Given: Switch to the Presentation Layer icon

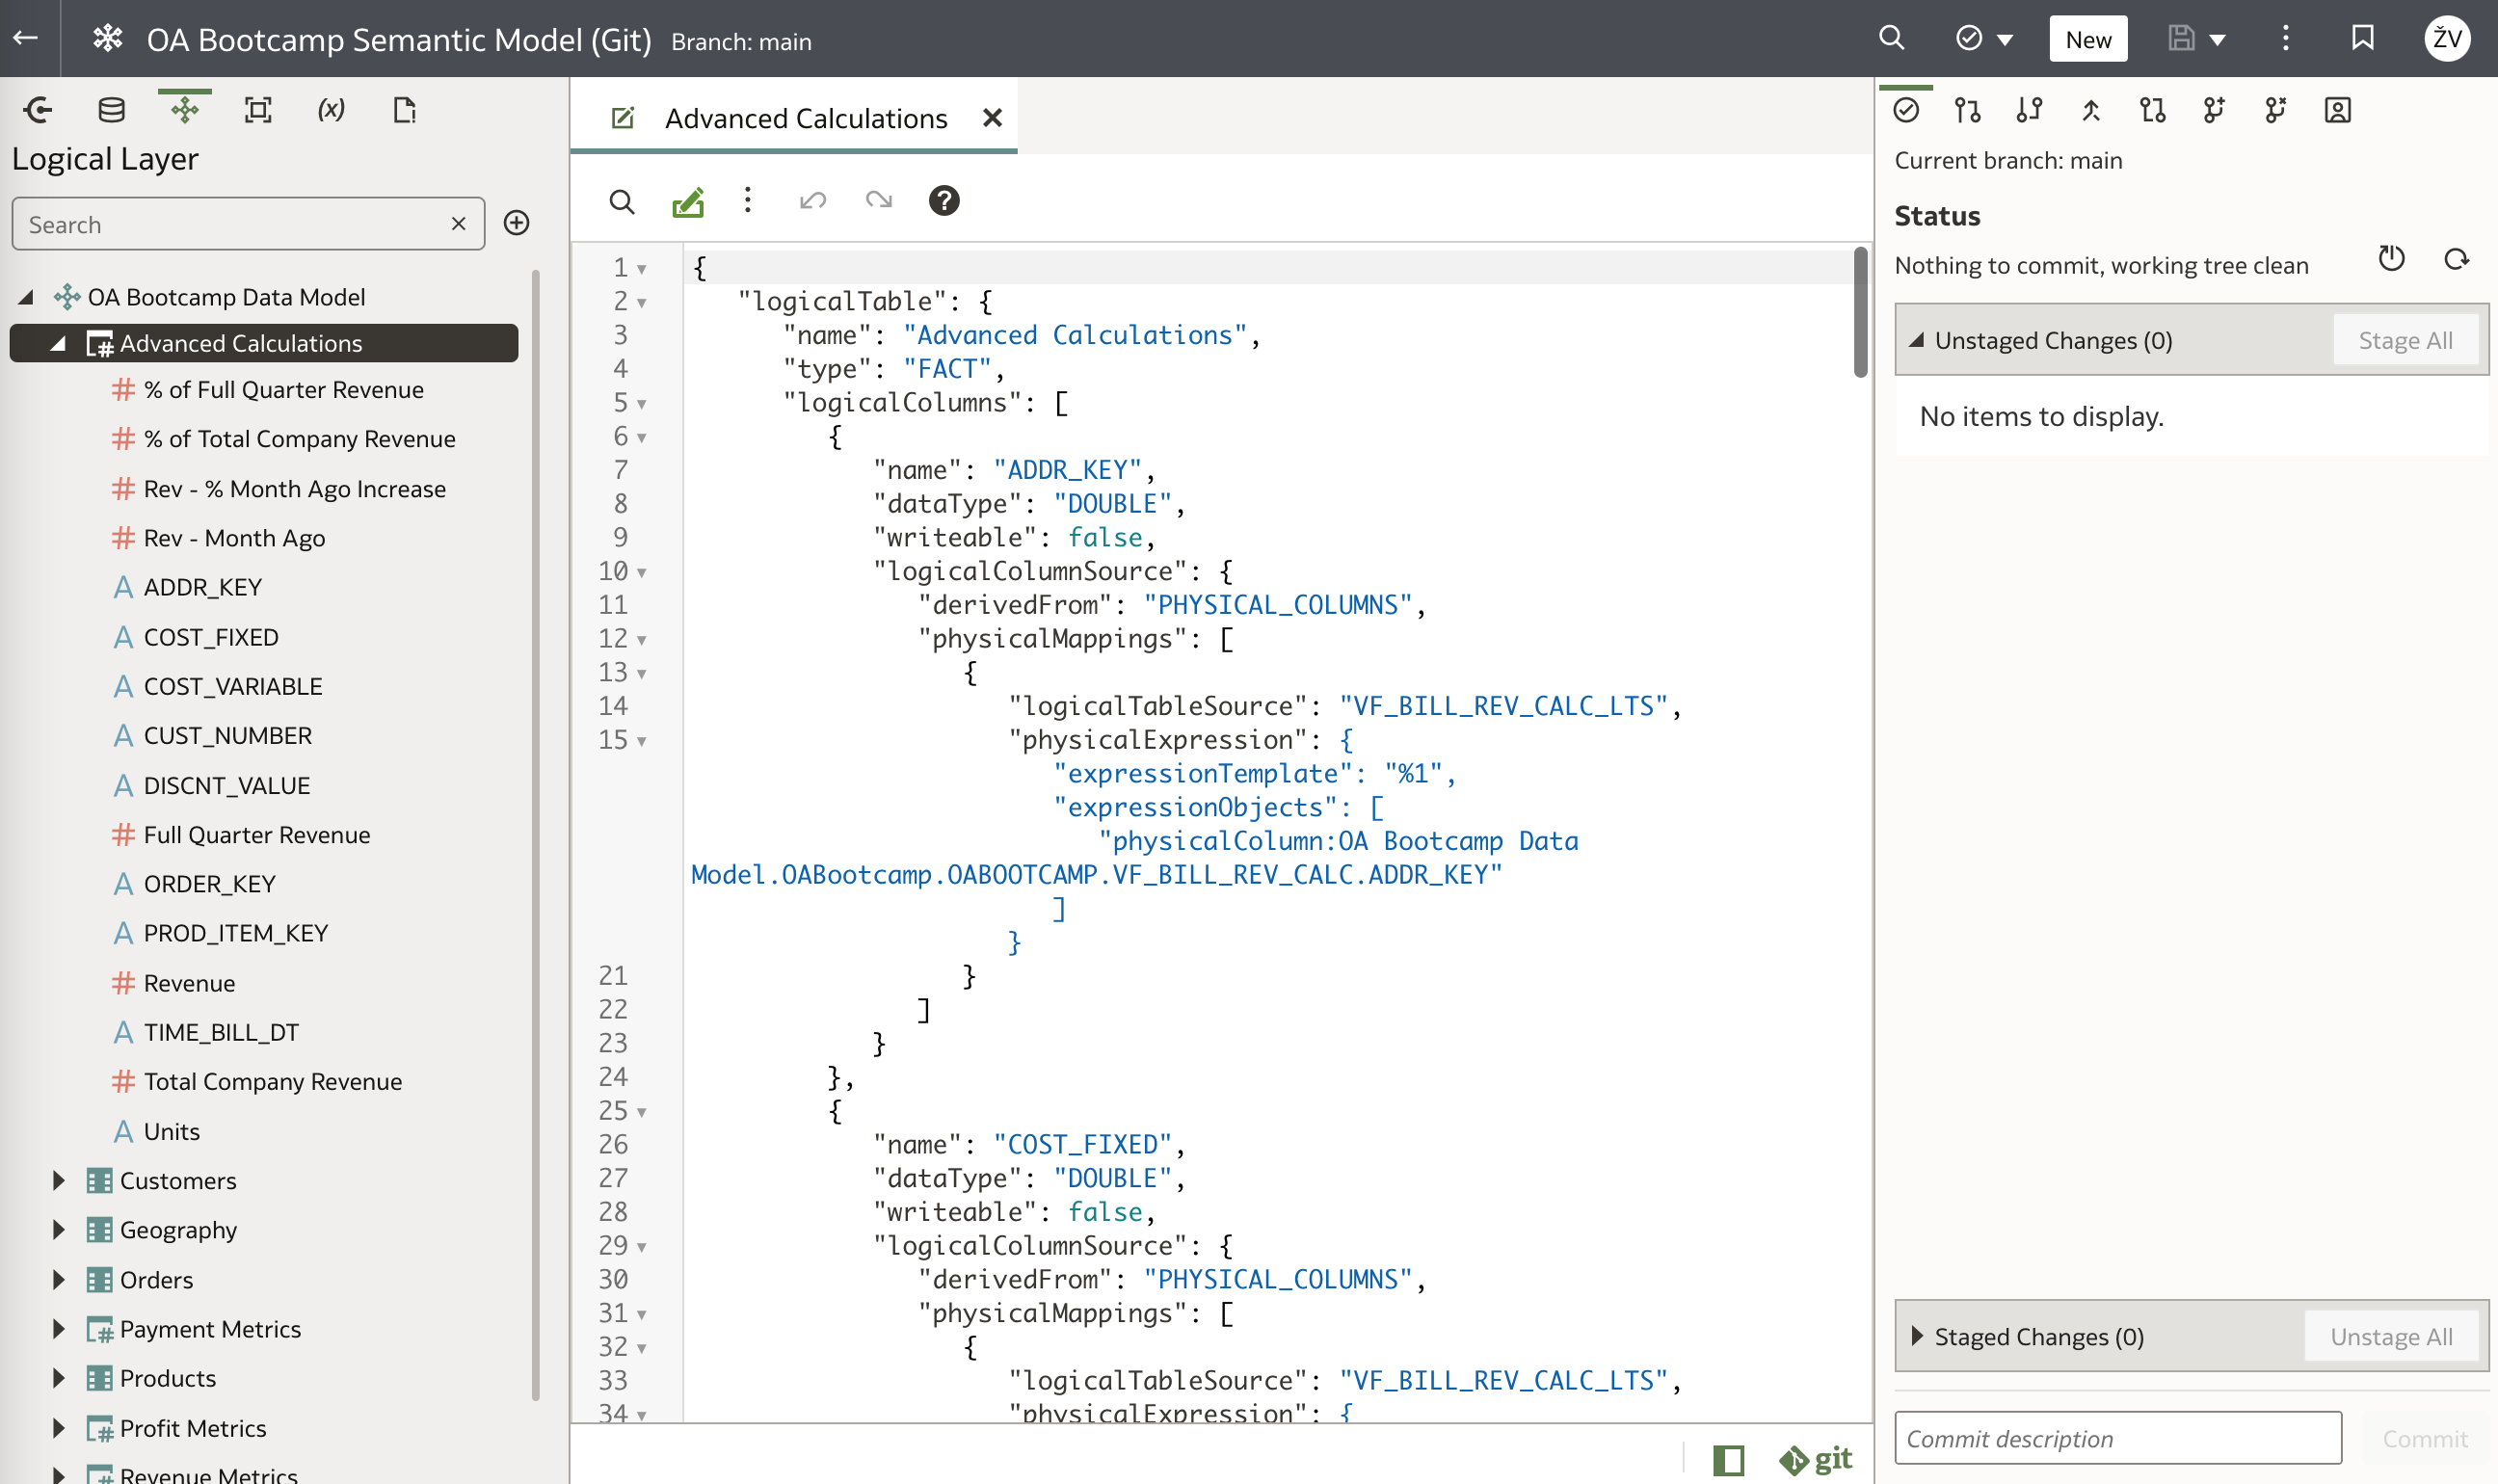Looking at the screenshot, I should point(258,110).
